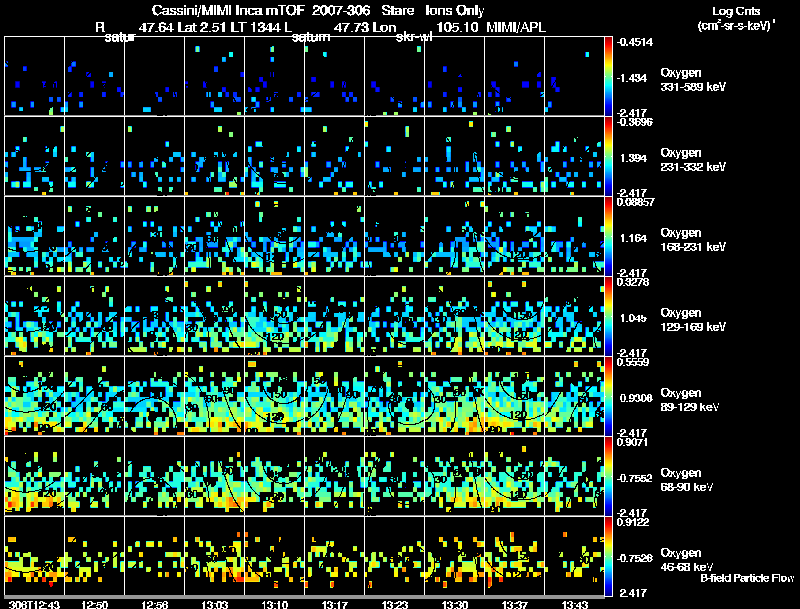Click the Oxygen 168-231 keV color scale bar
The width and height of the screenshot is (800, 609).
tap(608, 236)
